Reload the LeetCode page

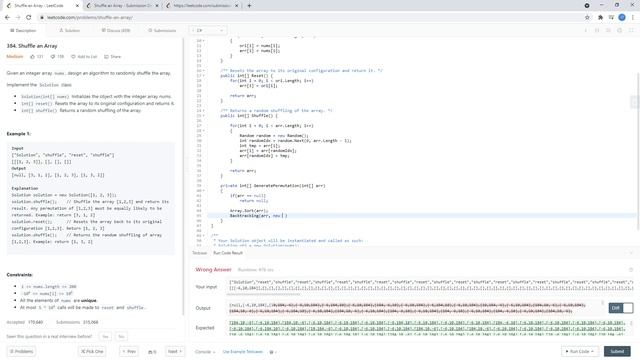tap(29, 18)
